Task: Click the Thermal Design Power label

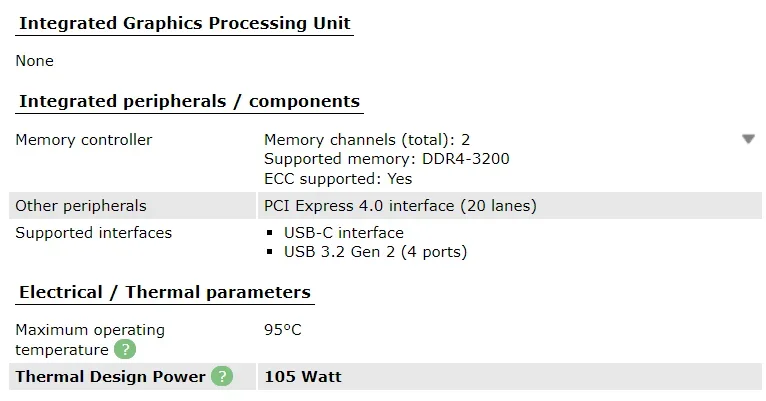Action: point(110,377)
